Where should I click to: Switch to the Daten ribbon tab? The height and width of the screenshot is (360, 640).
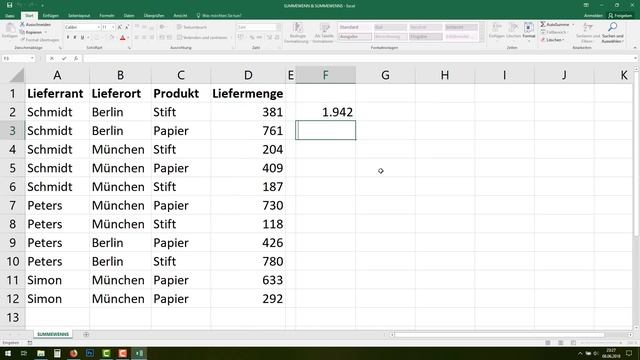point(129,16)
